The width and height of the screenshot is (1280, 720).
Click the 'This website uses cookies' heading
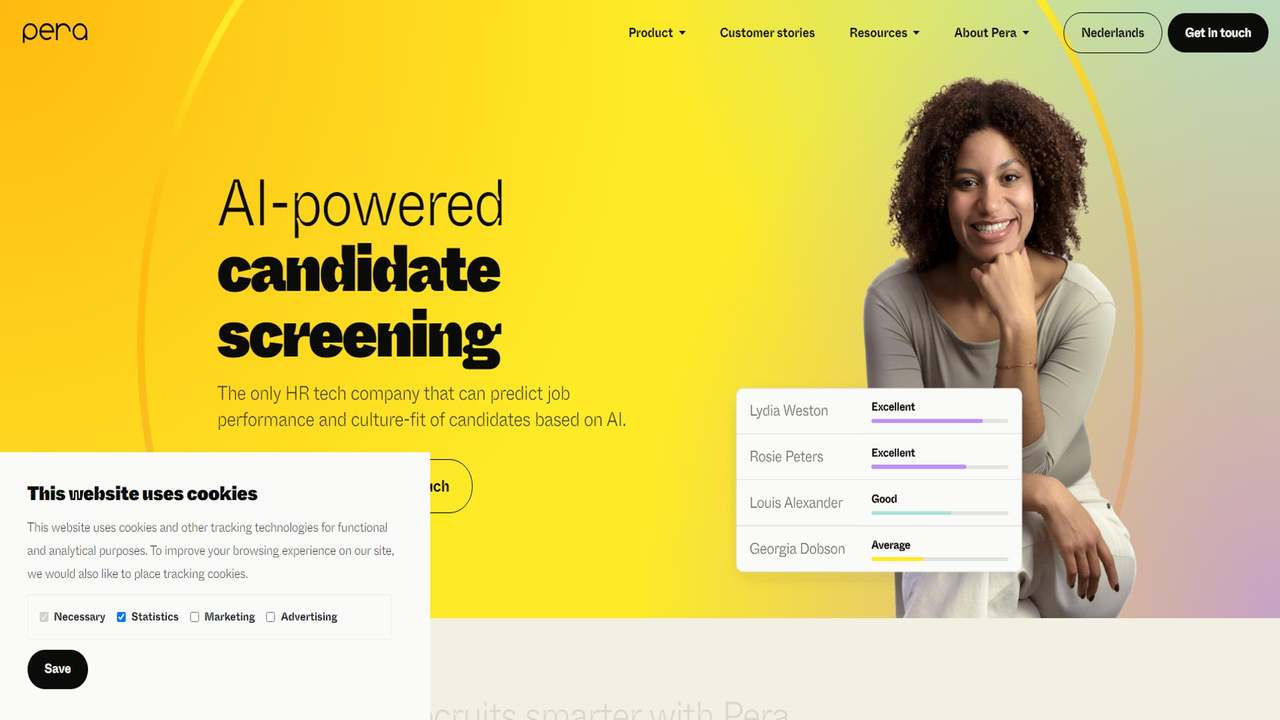pos(142,493)
